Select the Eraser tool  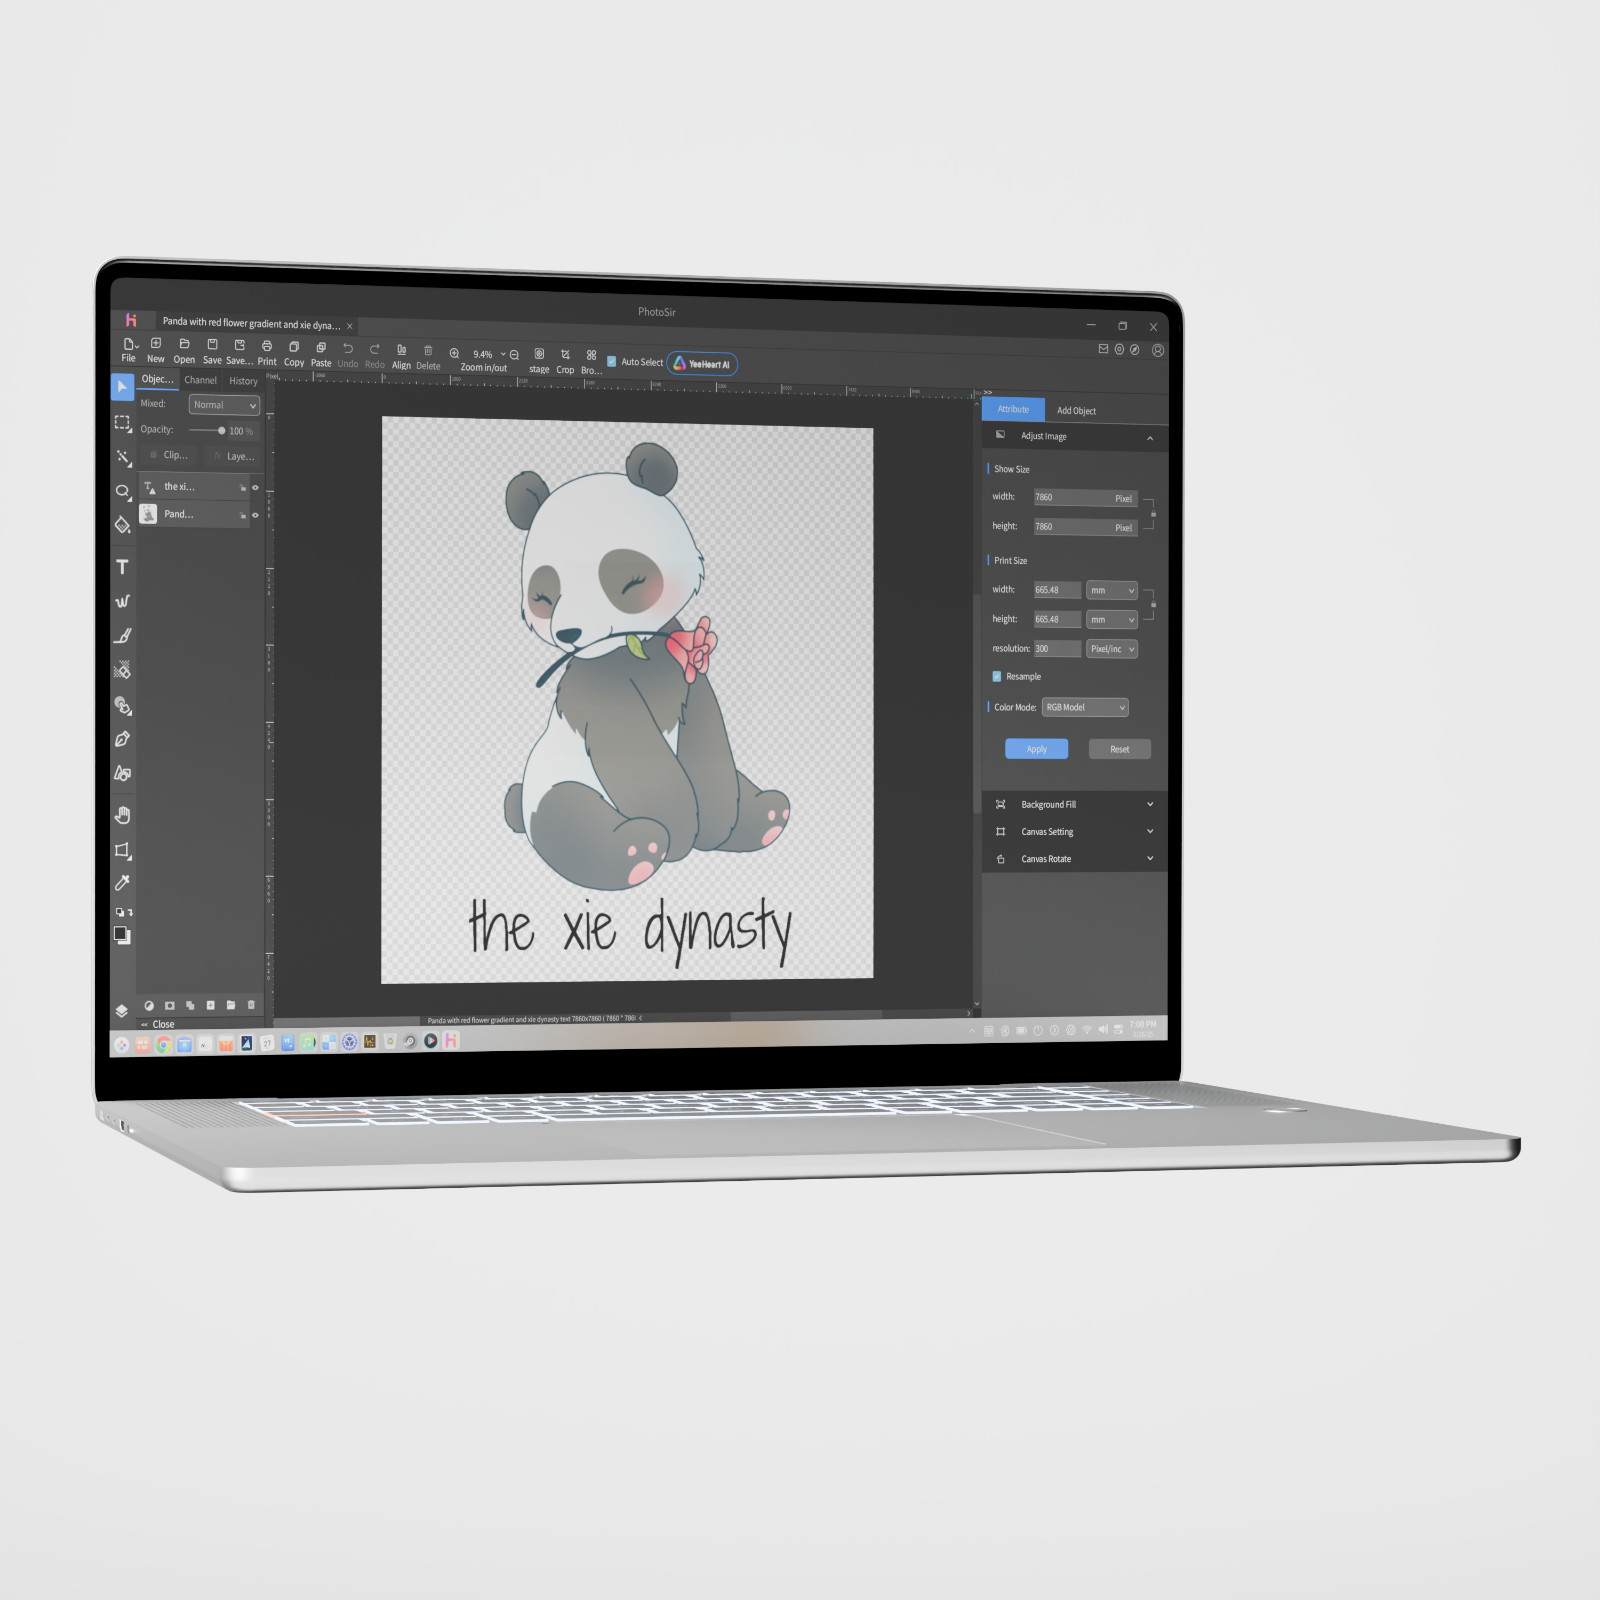click(x=122, y=670)
